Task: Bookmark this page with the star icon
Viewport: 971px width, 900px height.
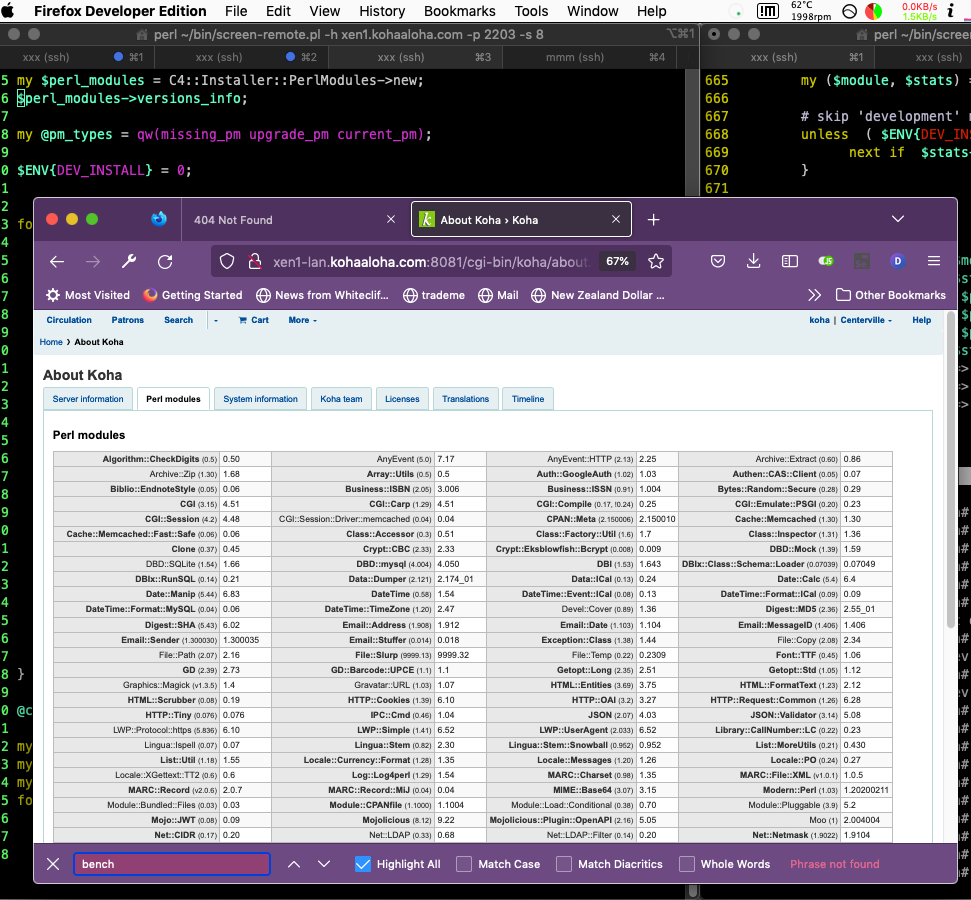Action: click(x=656, y=261)
